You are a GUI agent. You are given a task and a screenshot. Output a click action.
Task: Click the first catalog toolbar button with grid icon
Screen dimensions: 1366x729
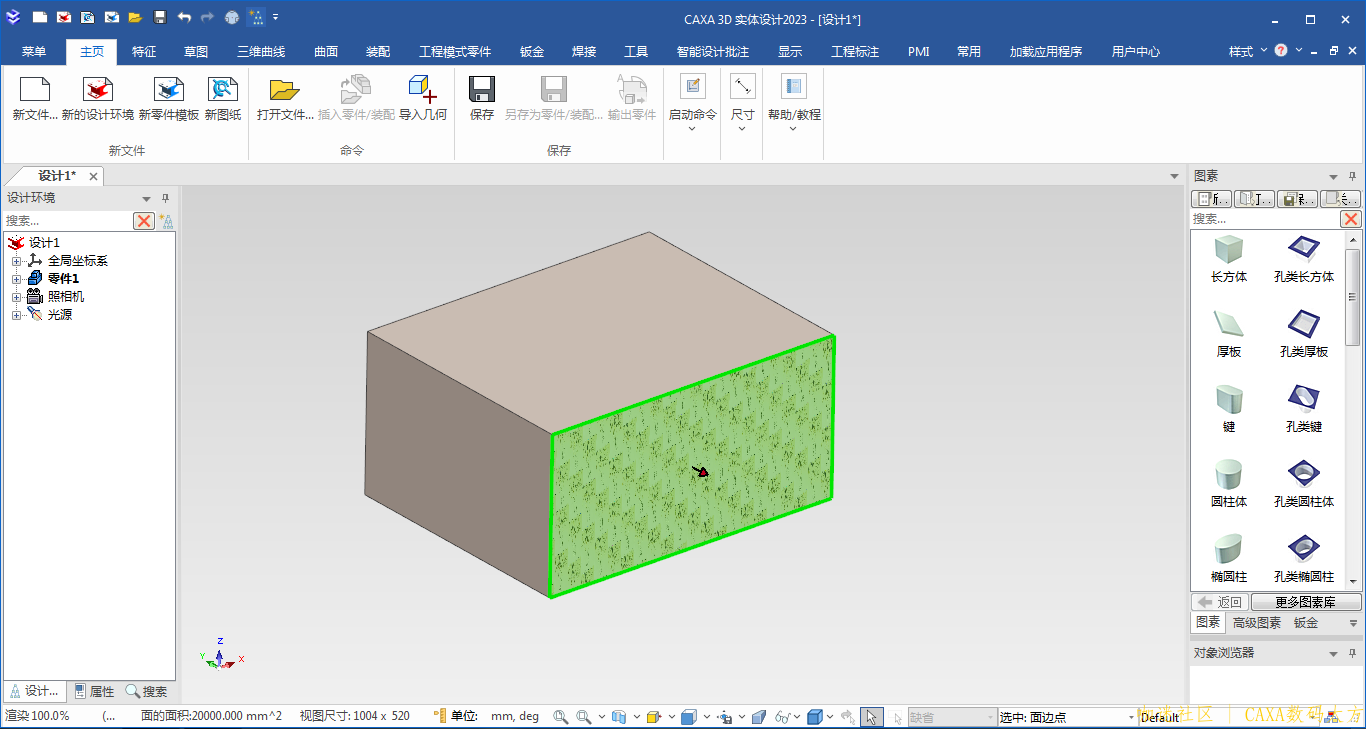coord(1211,199)
